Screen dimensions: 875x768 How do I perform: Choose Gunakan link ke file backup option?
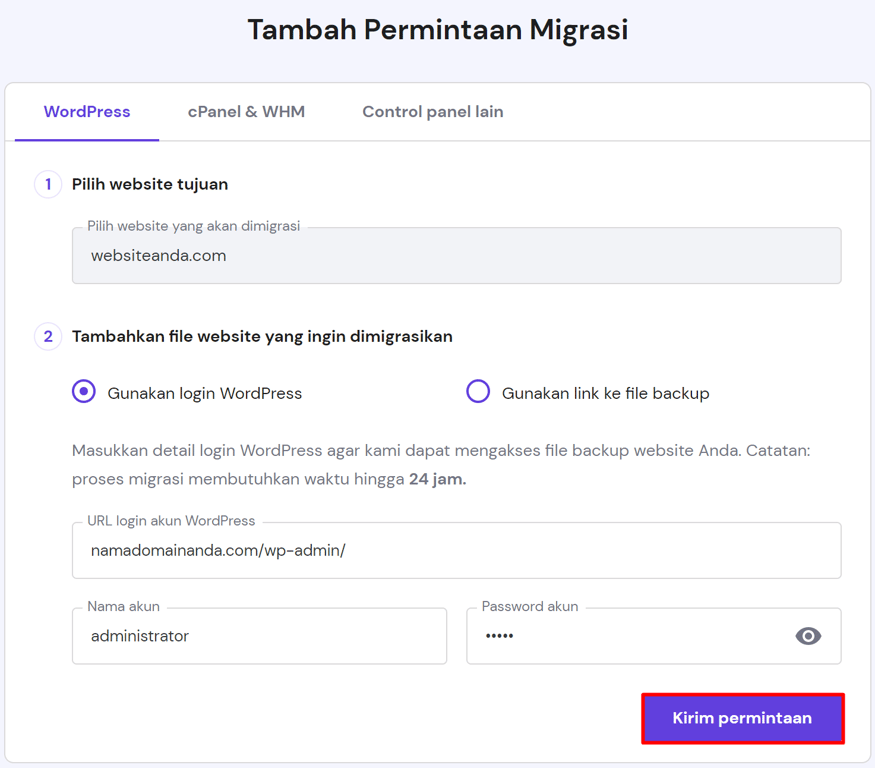click(478, 392)
